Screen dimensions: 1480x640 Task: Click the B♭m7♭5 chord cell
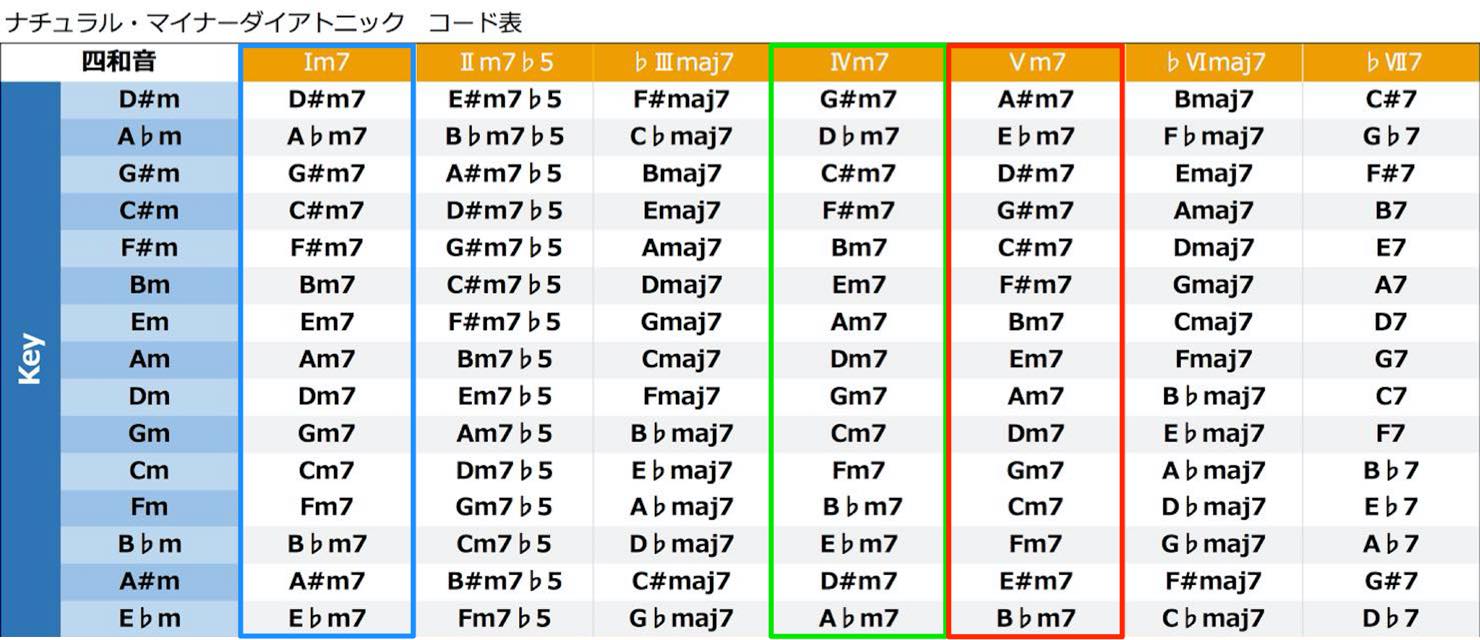tap(504, 137)
